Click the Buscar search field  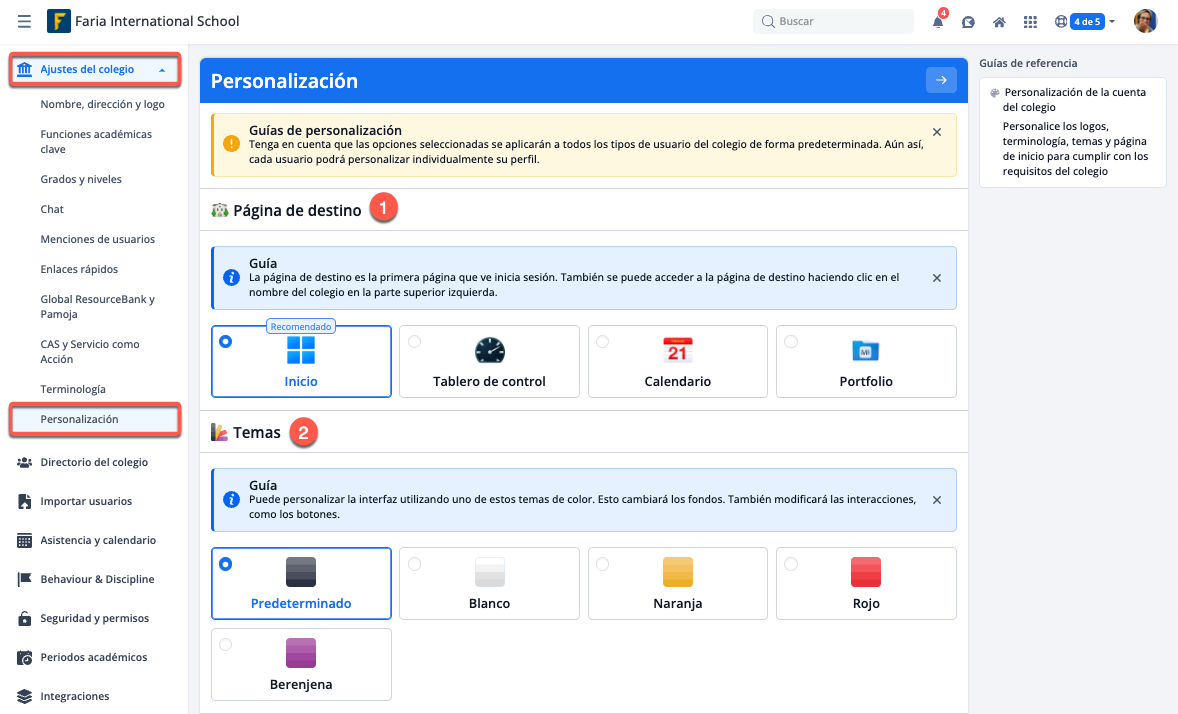[x=833, y=21]
